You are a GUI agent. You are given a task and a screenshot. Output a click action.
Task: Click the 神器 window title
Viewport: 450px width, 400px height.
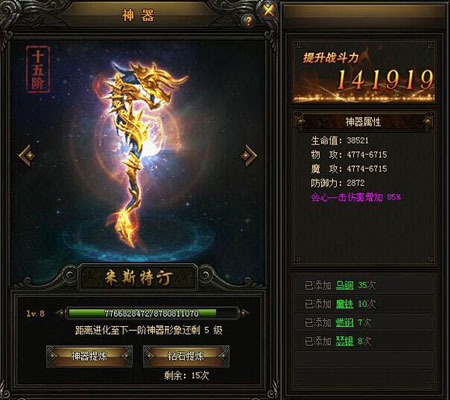click(138, 15)
